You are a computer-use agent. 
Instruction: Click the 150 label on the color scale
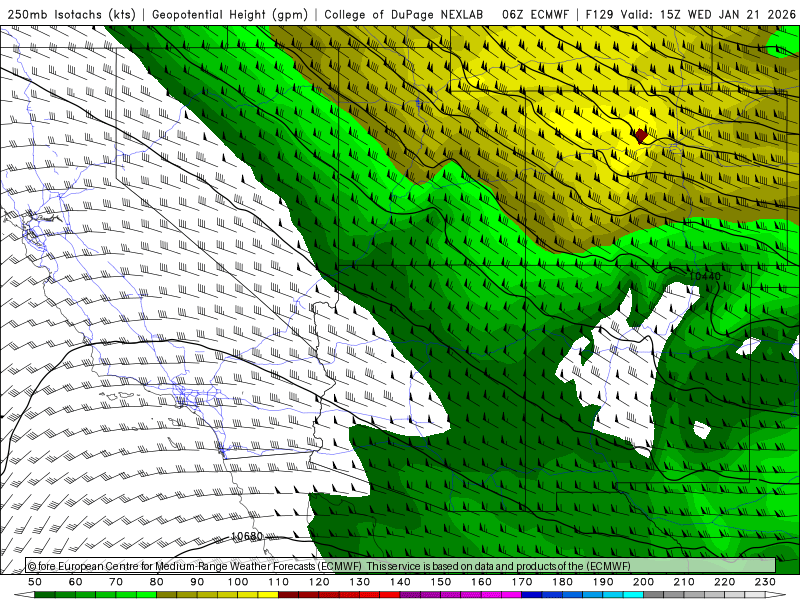tap(441, 582)
